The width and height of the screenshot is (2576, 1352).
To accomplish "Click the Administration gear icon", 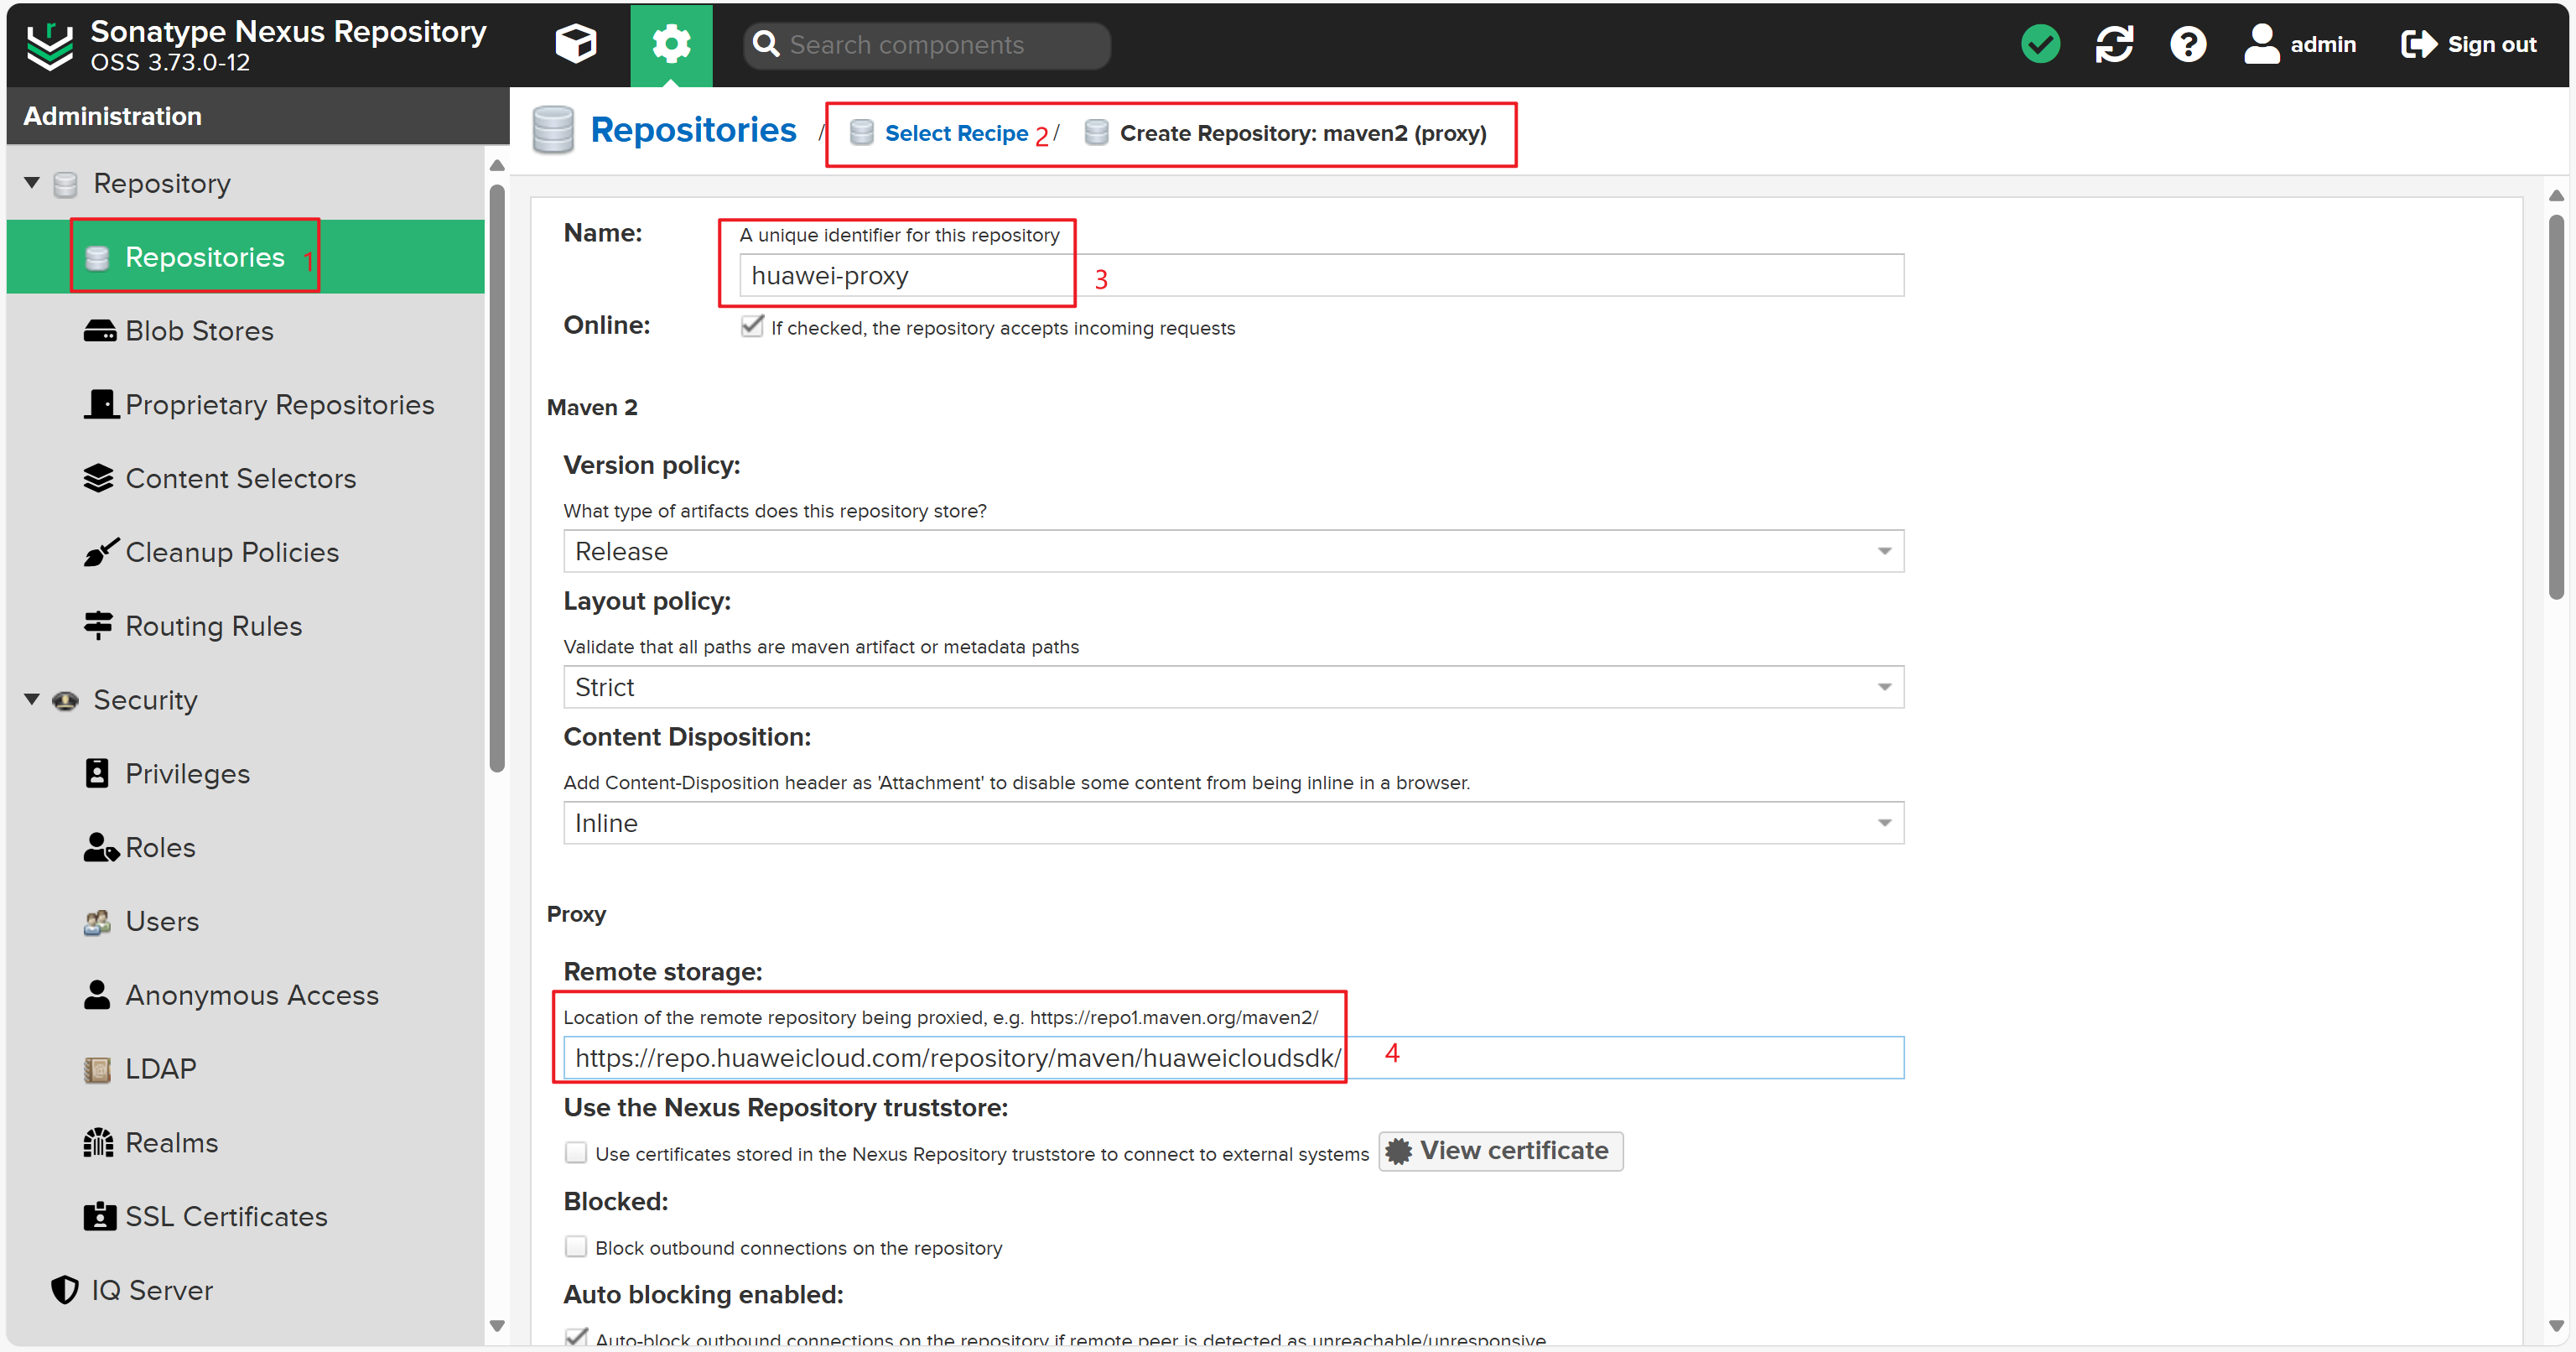I will [671, 44].
